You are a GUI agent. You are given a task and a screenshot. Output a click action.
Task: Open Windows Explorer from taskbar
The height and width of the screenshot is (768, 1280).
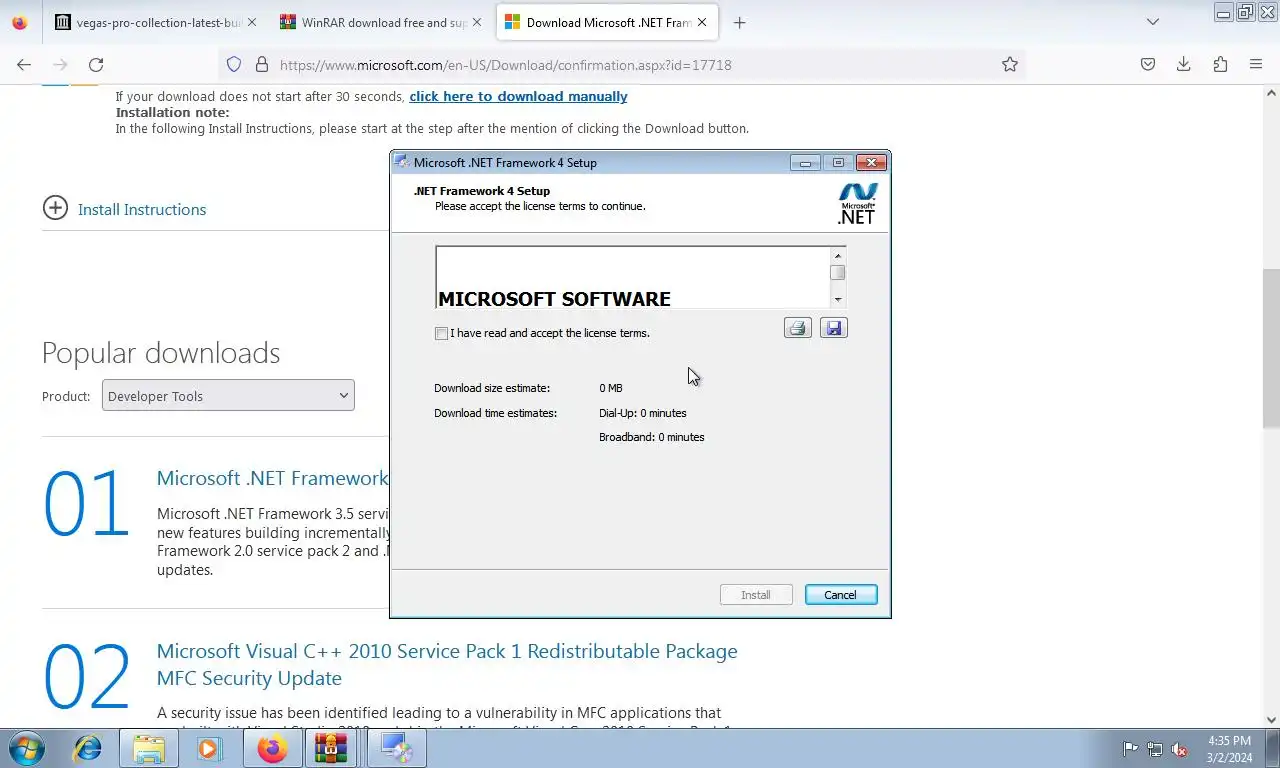click(x=149, y=748)
